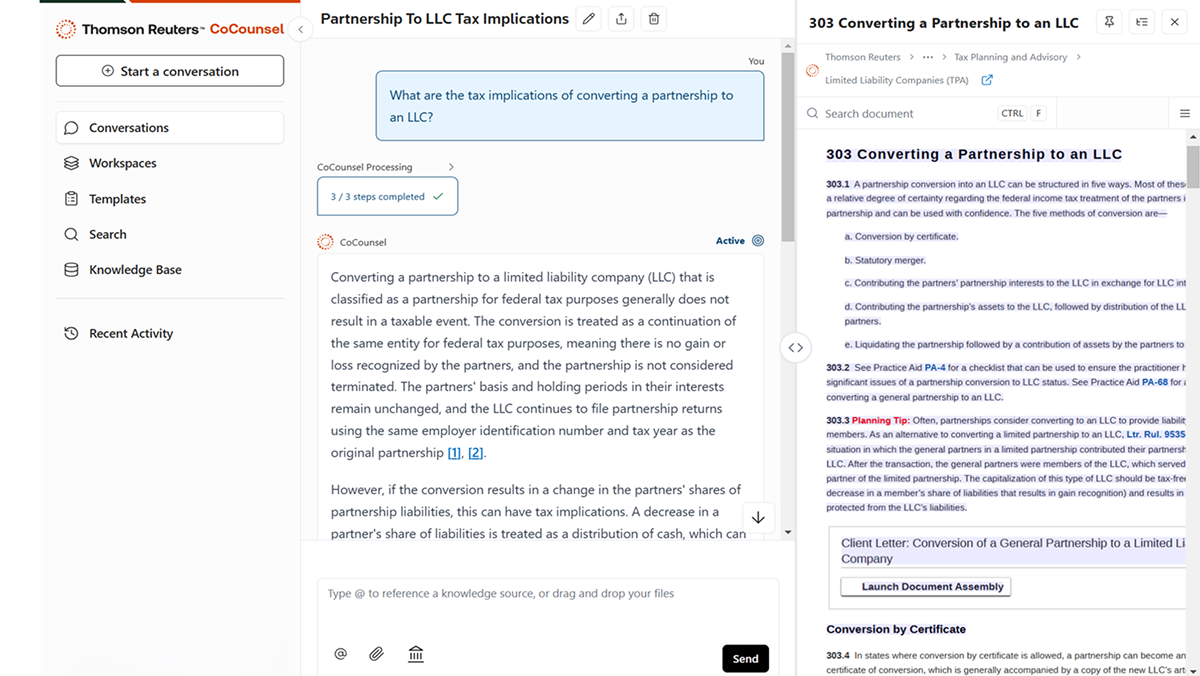The height and width of the screenshot is (676, 1200).
Task: Click the pencil icon to rename conversation
Action: (589, 19)
